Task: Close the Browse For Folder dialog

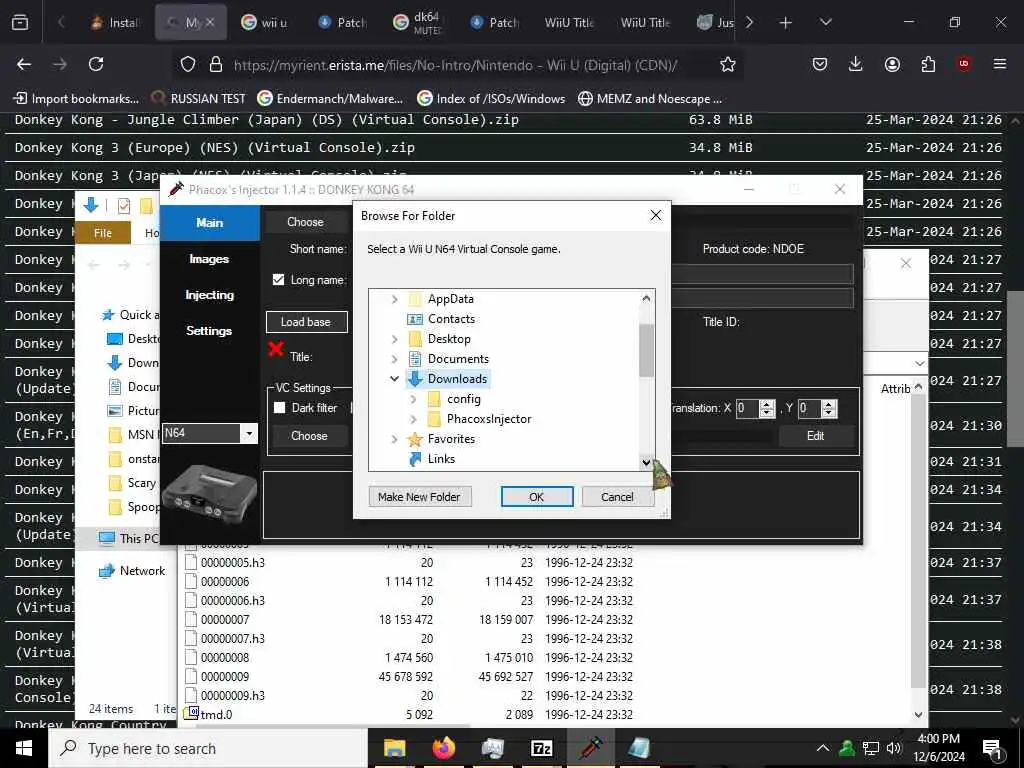Action: (656, 216)
